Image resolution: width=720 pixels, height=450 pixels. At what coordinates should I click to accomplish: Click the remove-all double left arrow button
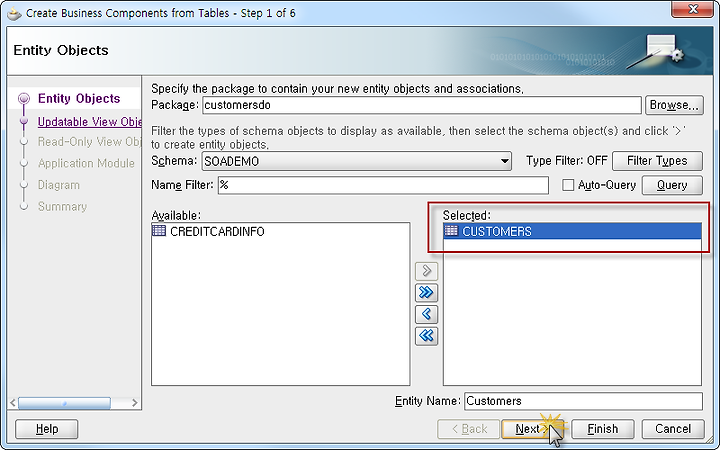tap(426, 336)
